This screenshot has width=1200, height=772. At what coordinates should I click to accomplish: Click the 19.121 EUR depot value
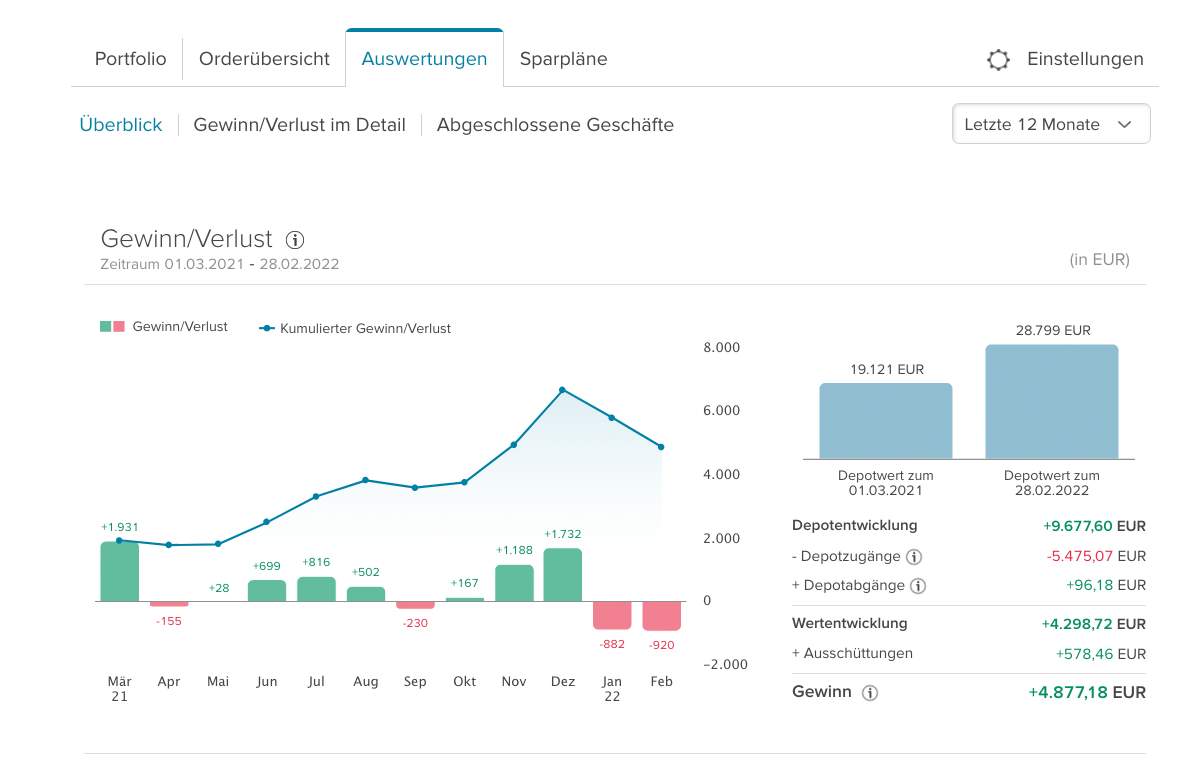point(887,369)
